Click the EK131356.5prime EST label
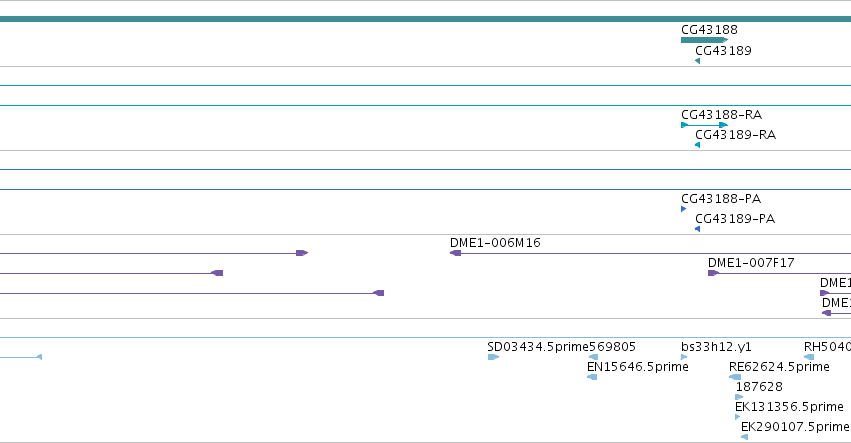Viewport: 851px width, 443px height. [789, 407]
